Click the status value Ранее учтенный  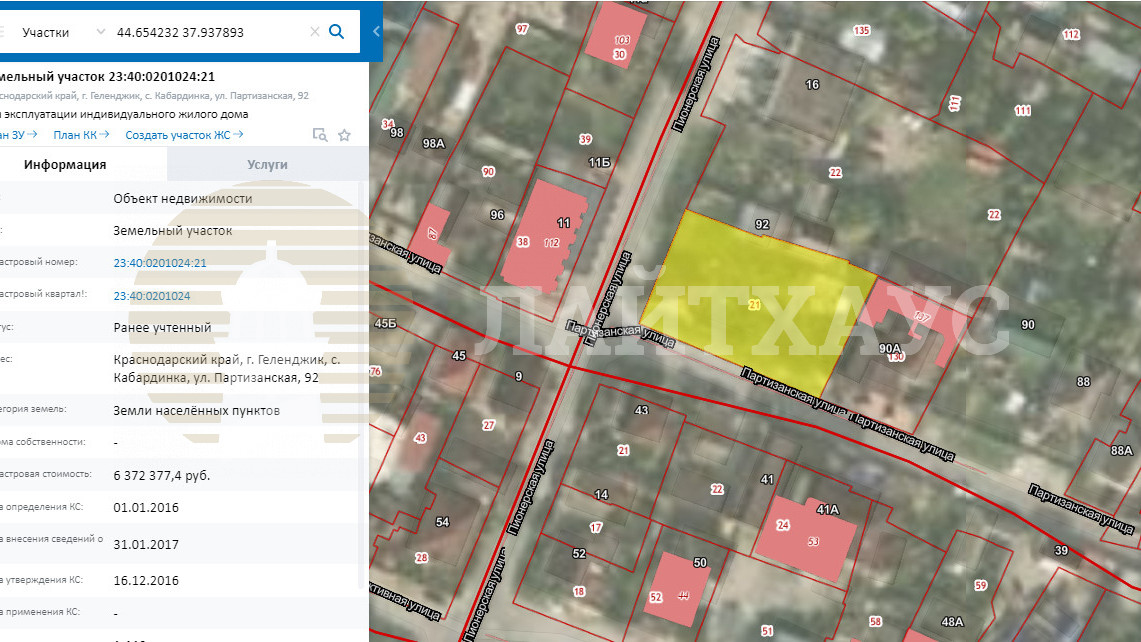[x=162, y=328]
